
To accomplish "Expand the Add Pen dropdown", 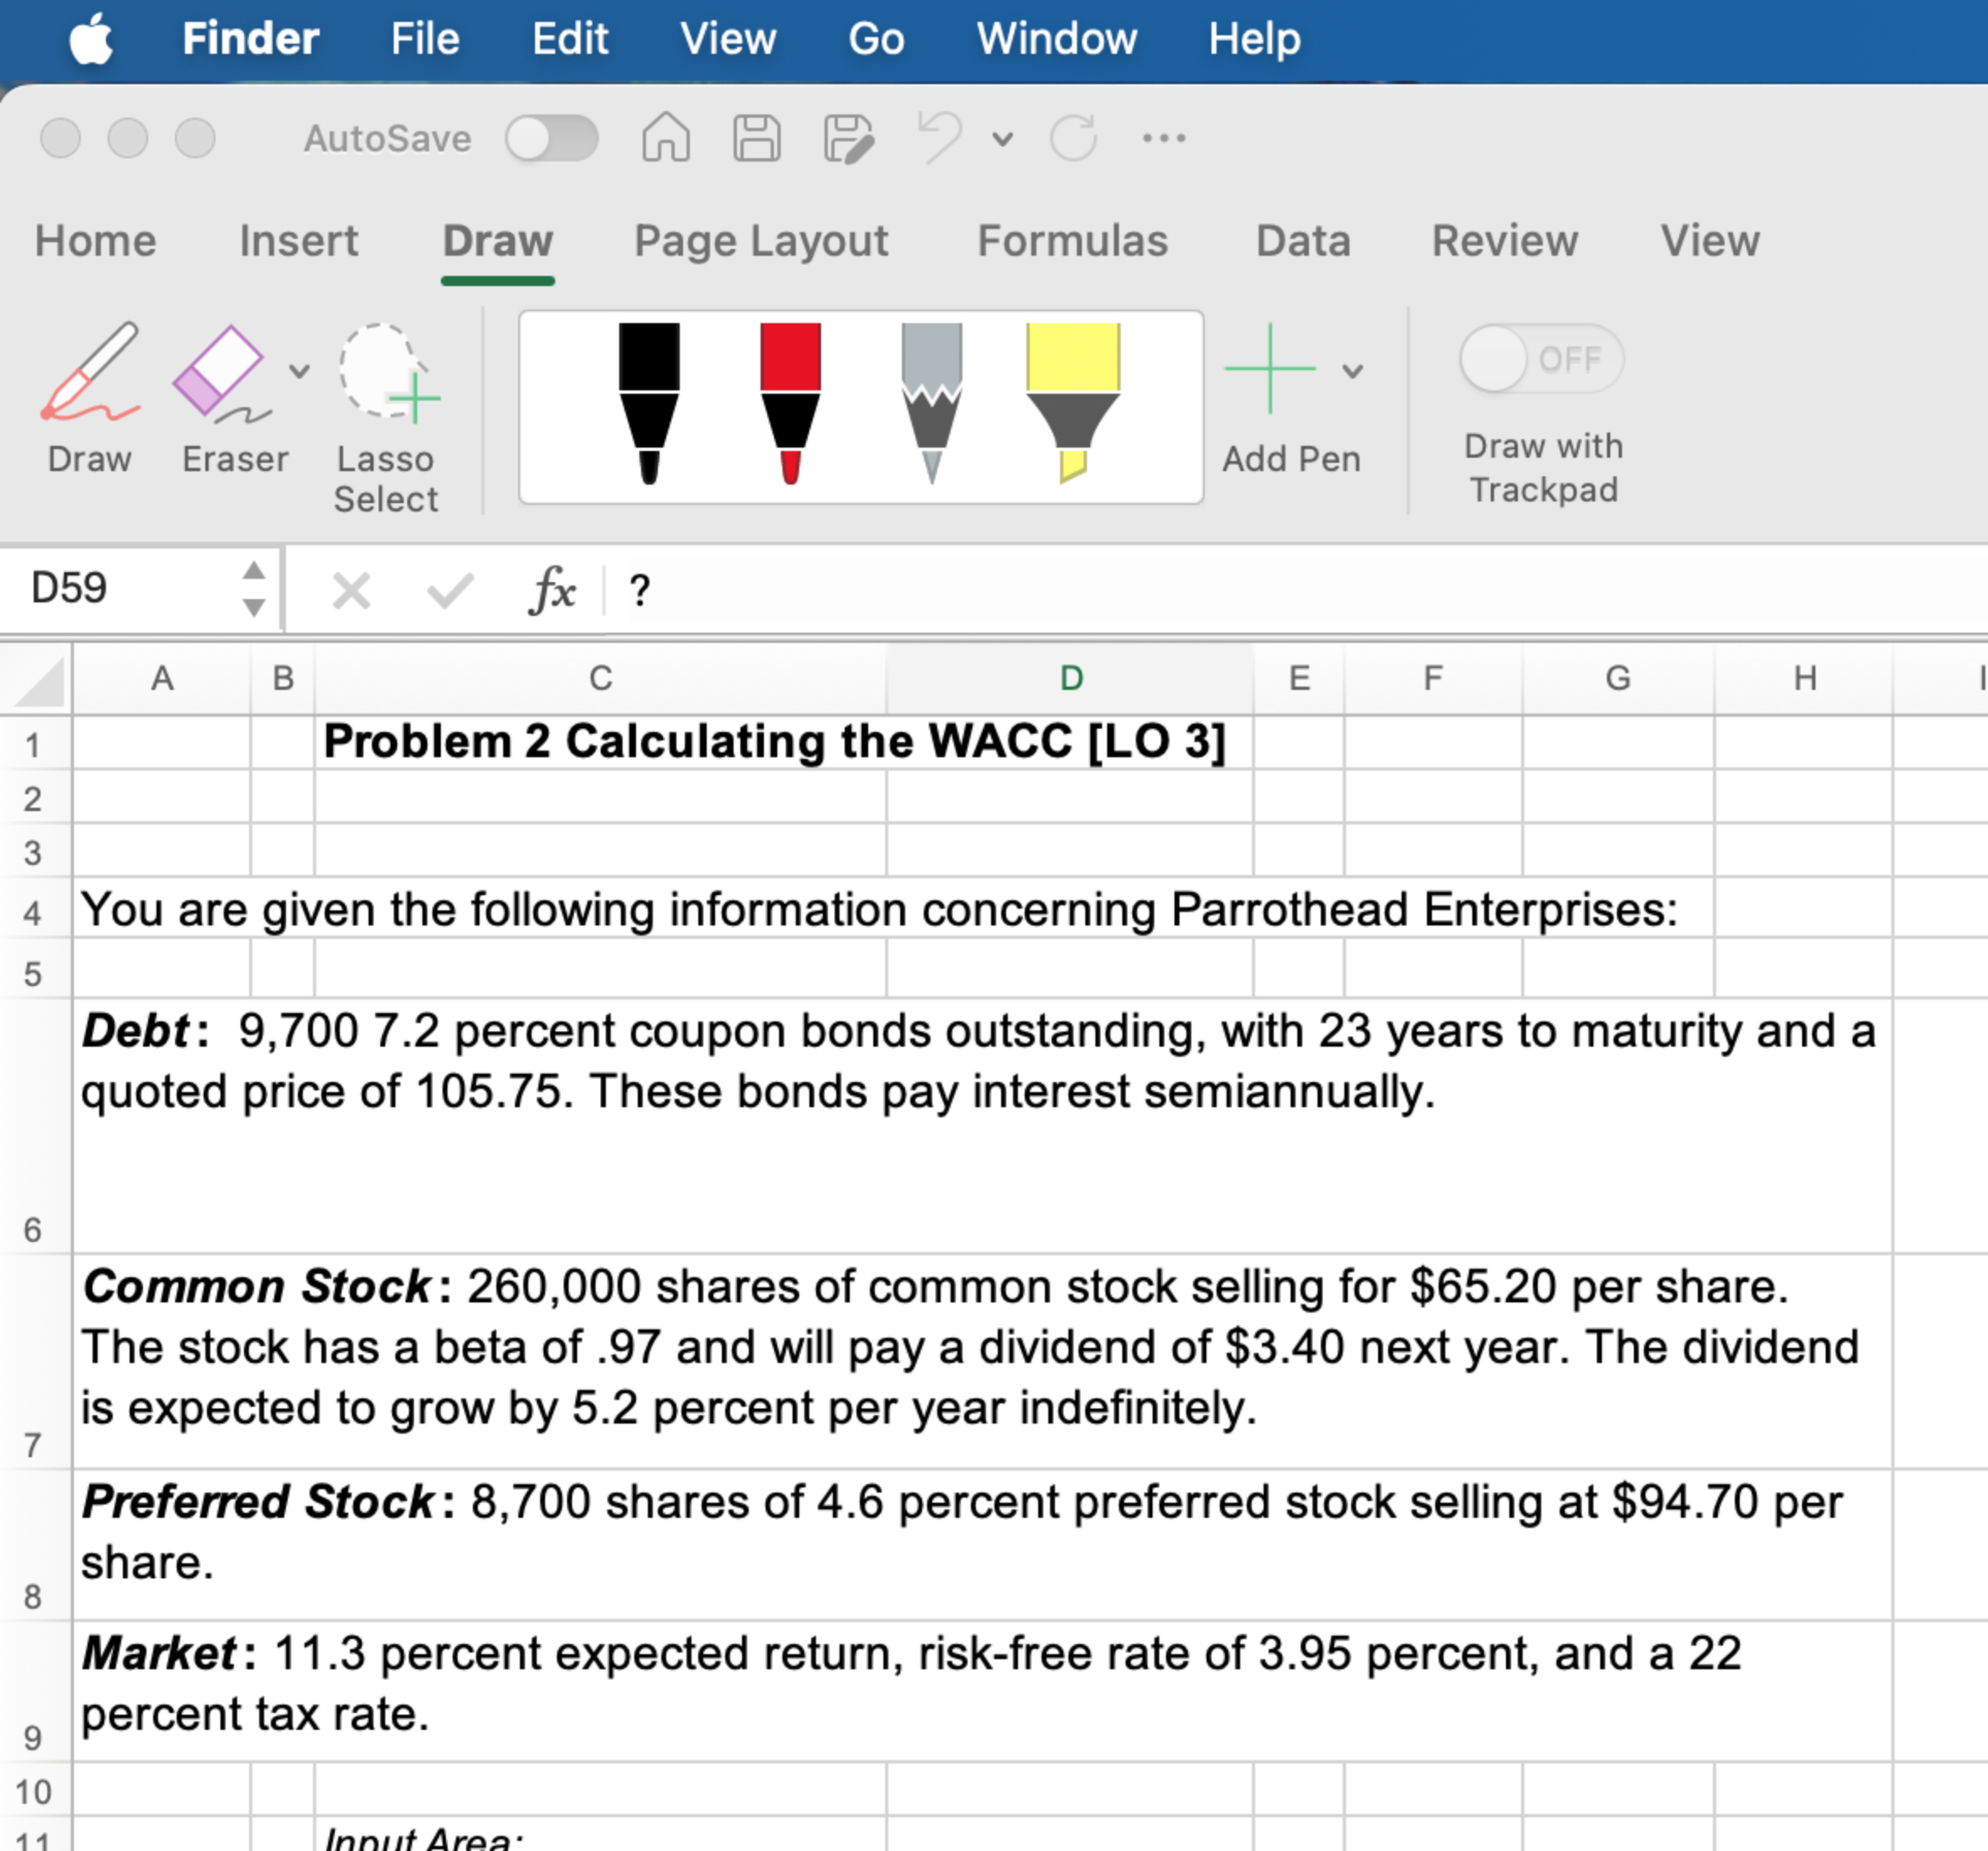I will (1352, 369).
